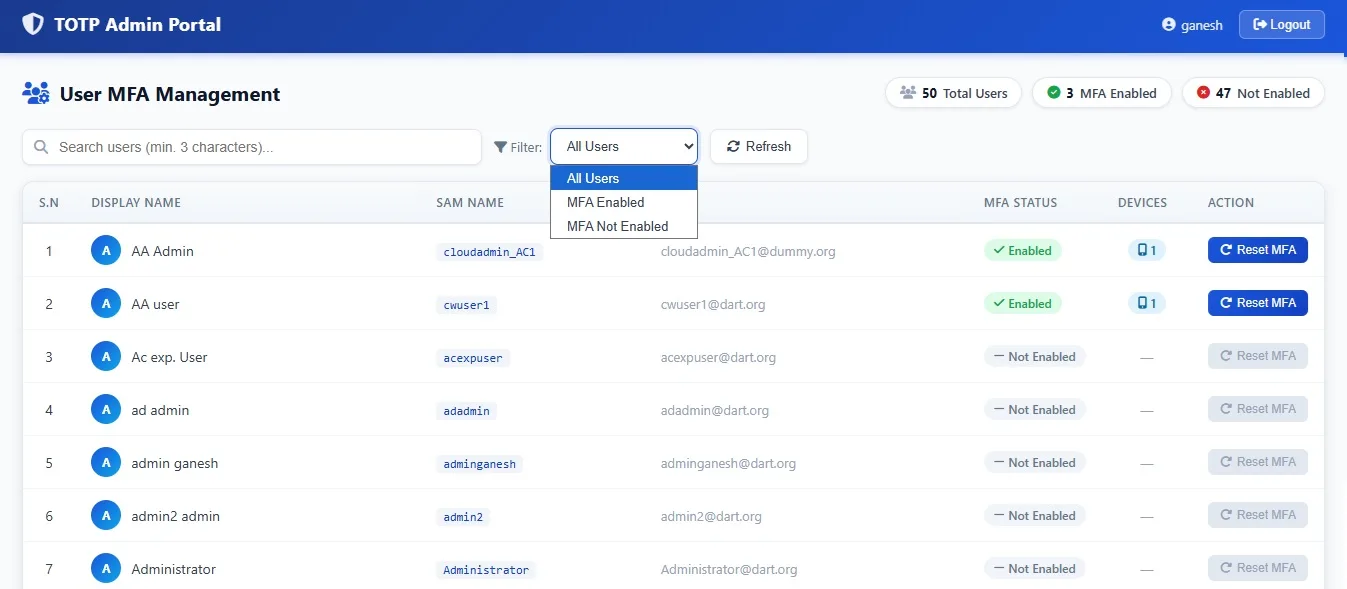The image size is (1347, 589).
Task: Click Enabled status badge for AA user
Action: 1023,303
